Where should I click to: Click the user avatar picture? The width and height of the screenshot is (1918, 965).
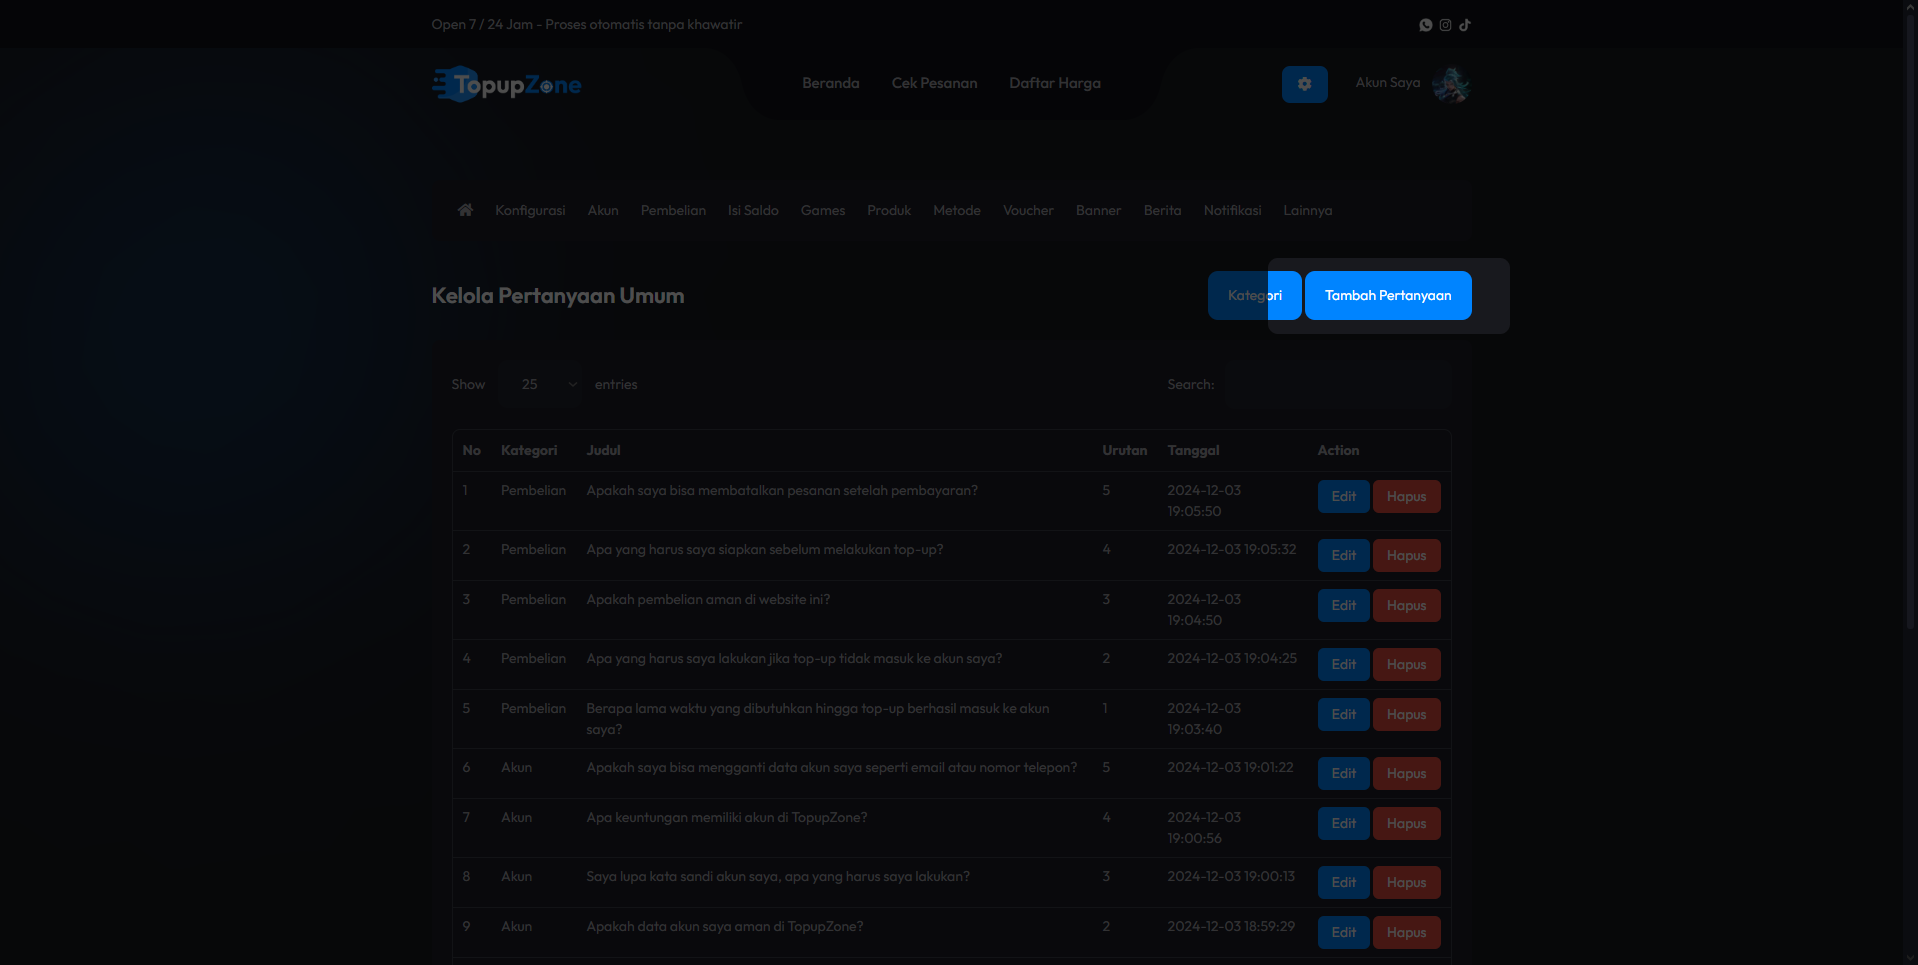tap(1451, 84)
